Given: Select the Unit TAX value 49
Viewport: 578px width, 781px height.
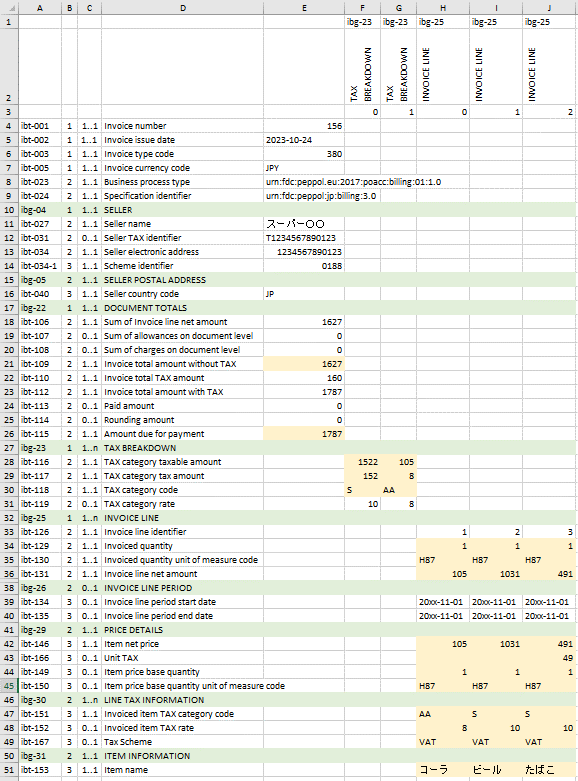Looking at the screenshot, I should pyautogui.click(x=549, y=658).
